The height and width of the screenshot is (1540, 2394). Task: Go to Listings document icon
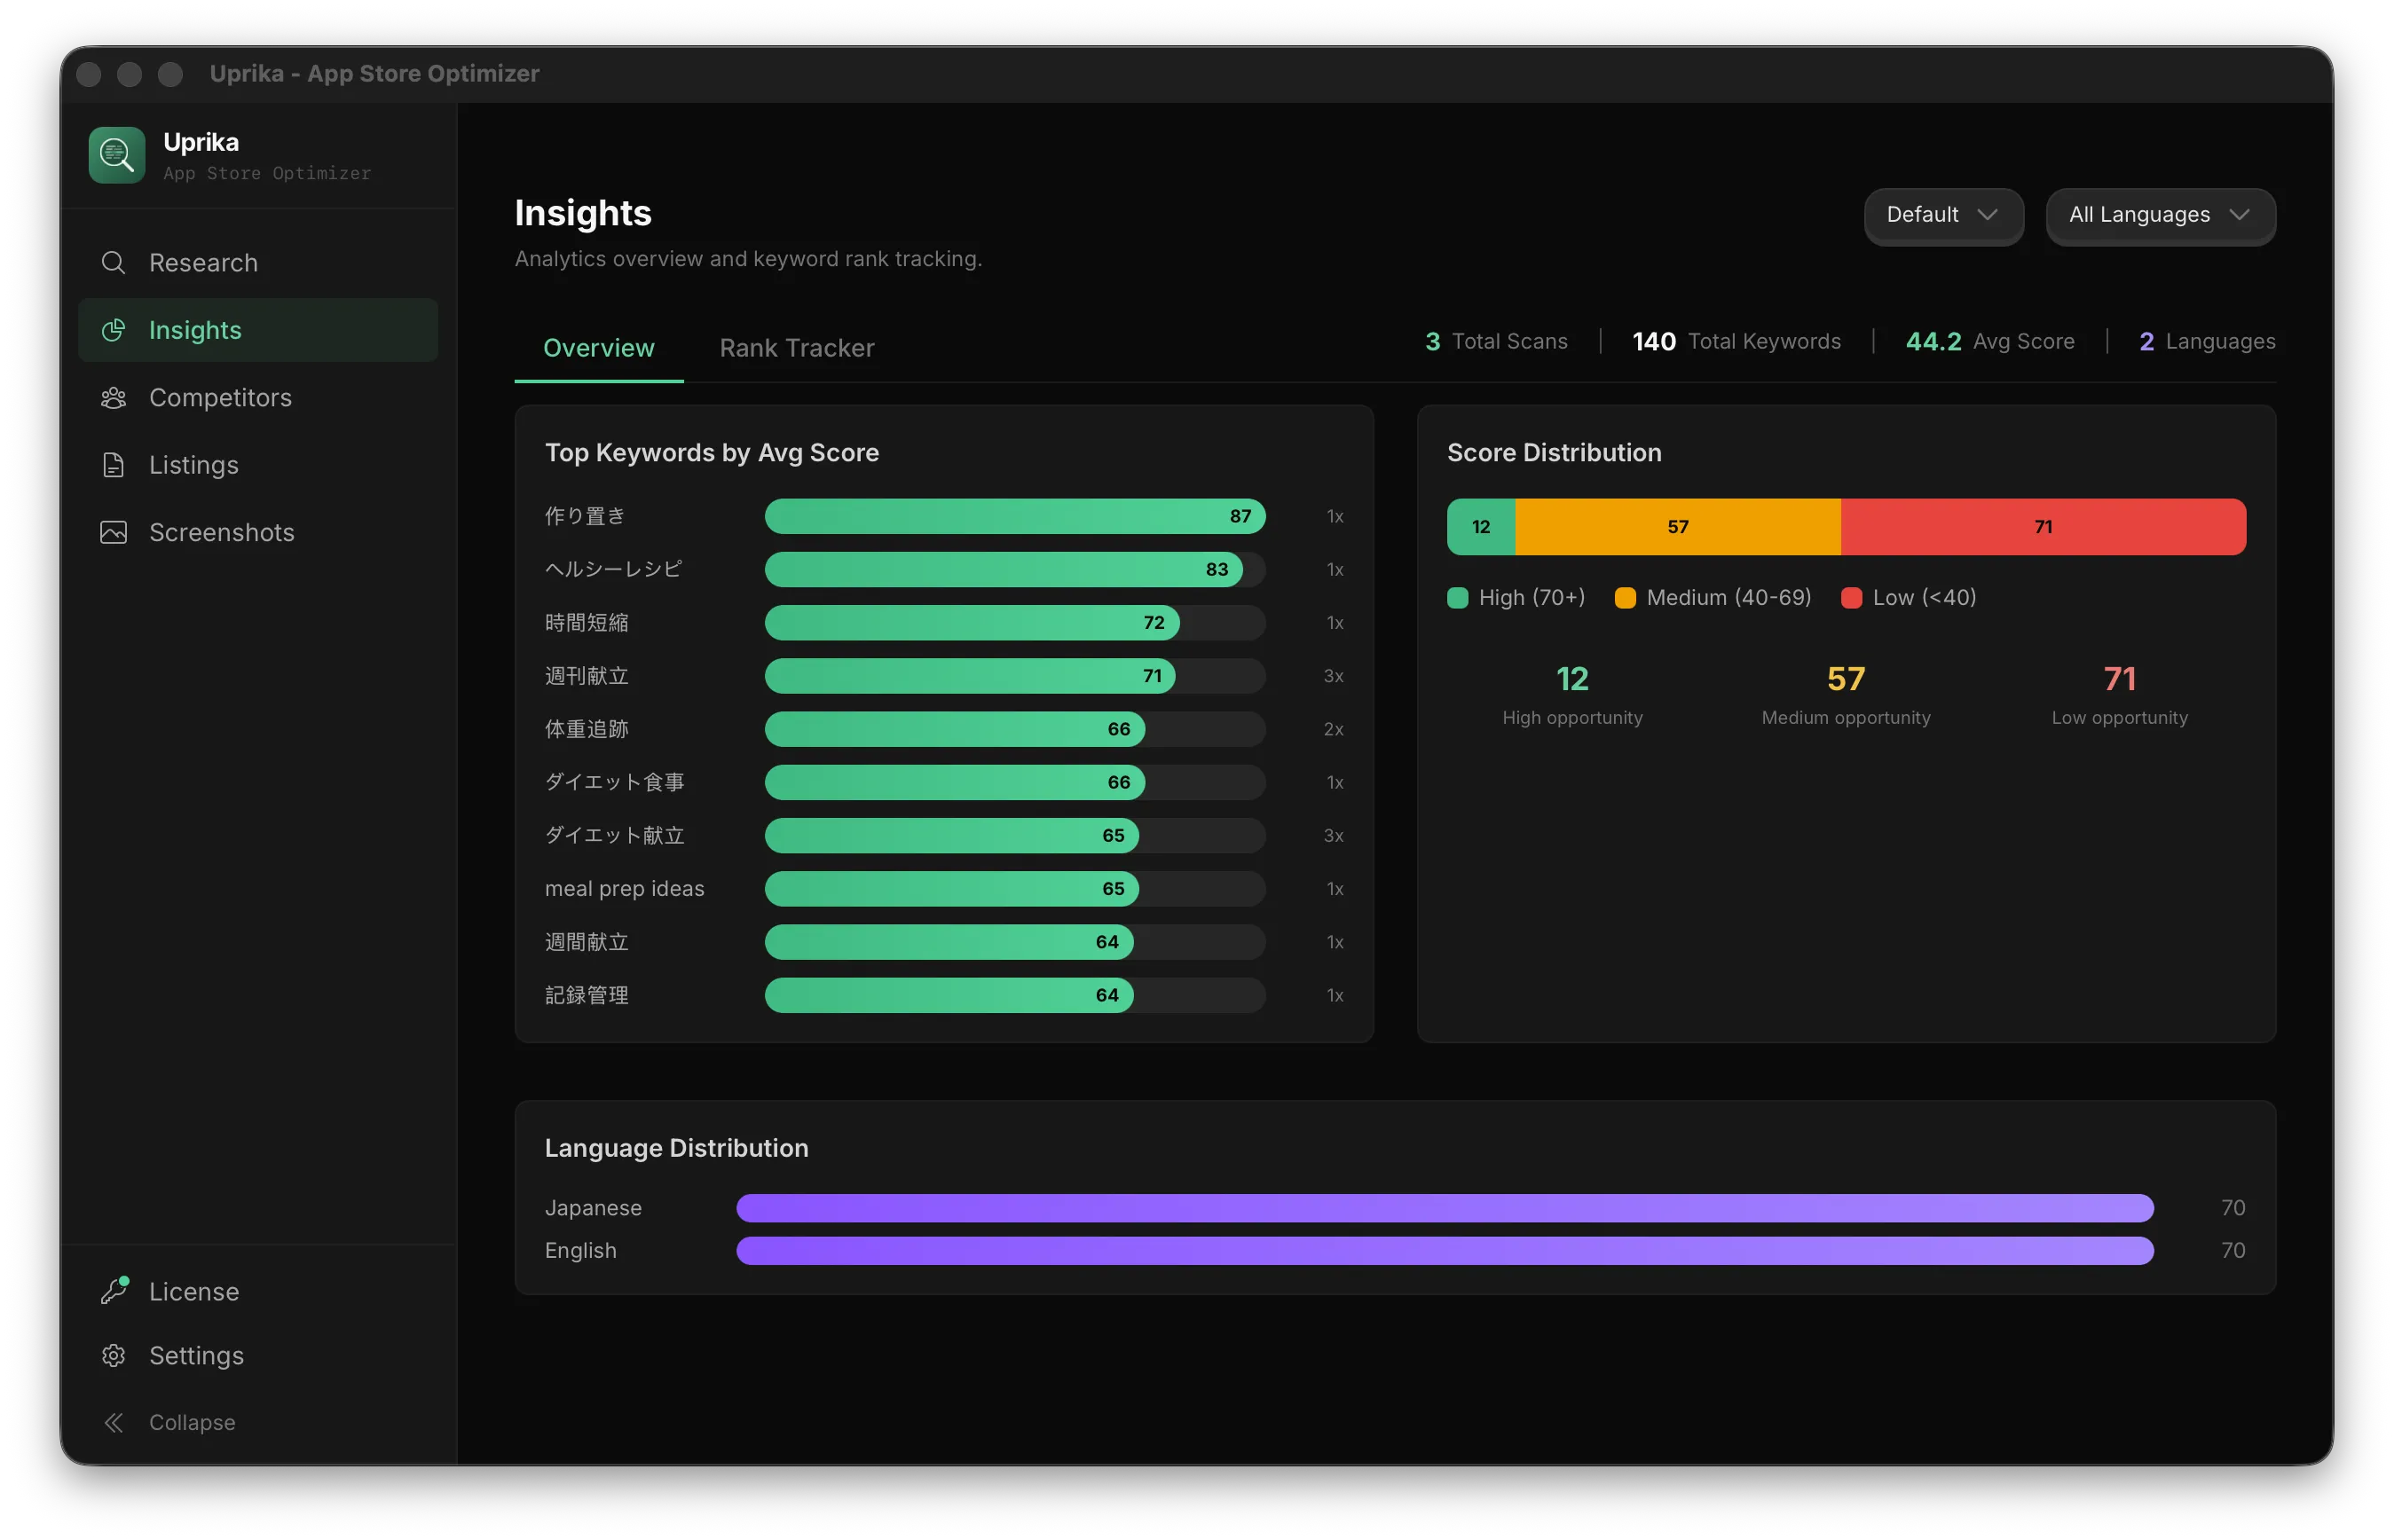click(x=113, y=465)
